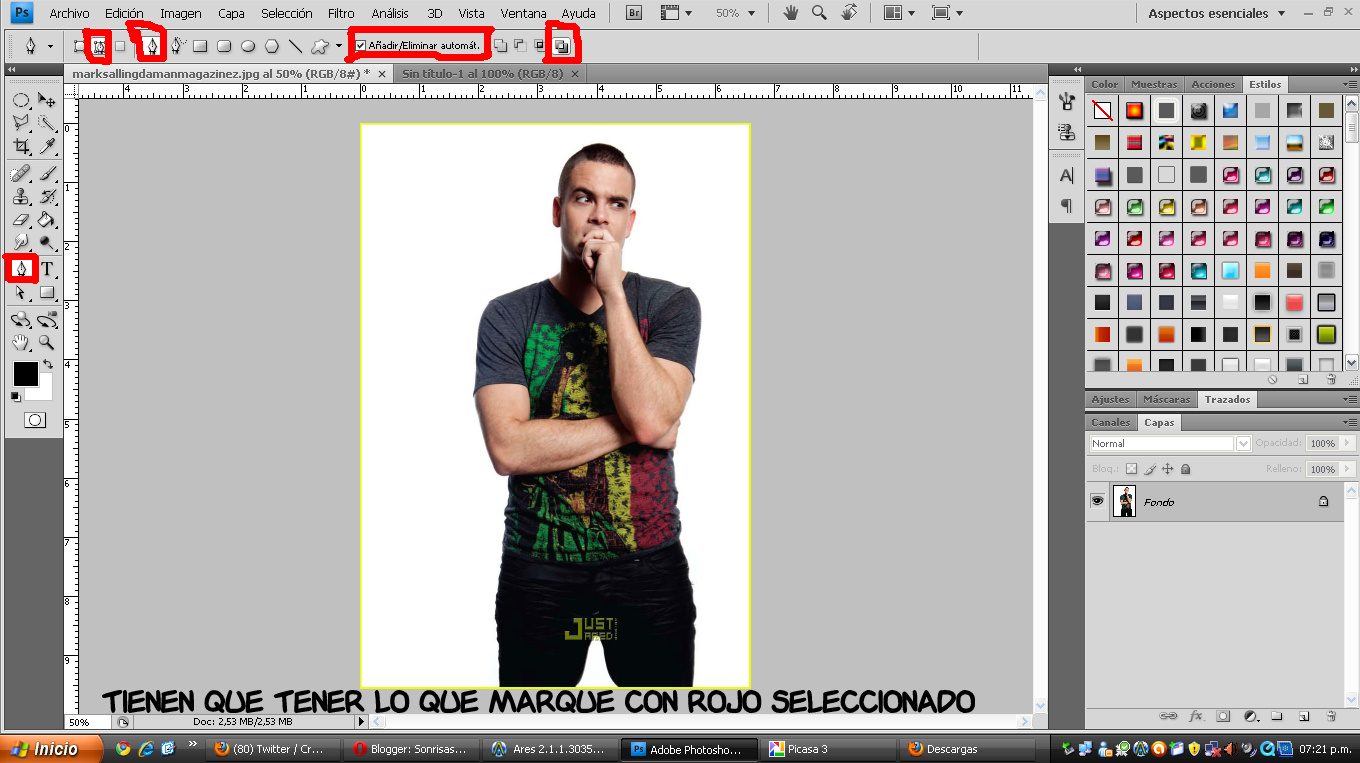Switch to the Canales tab

click(1111, 422)
